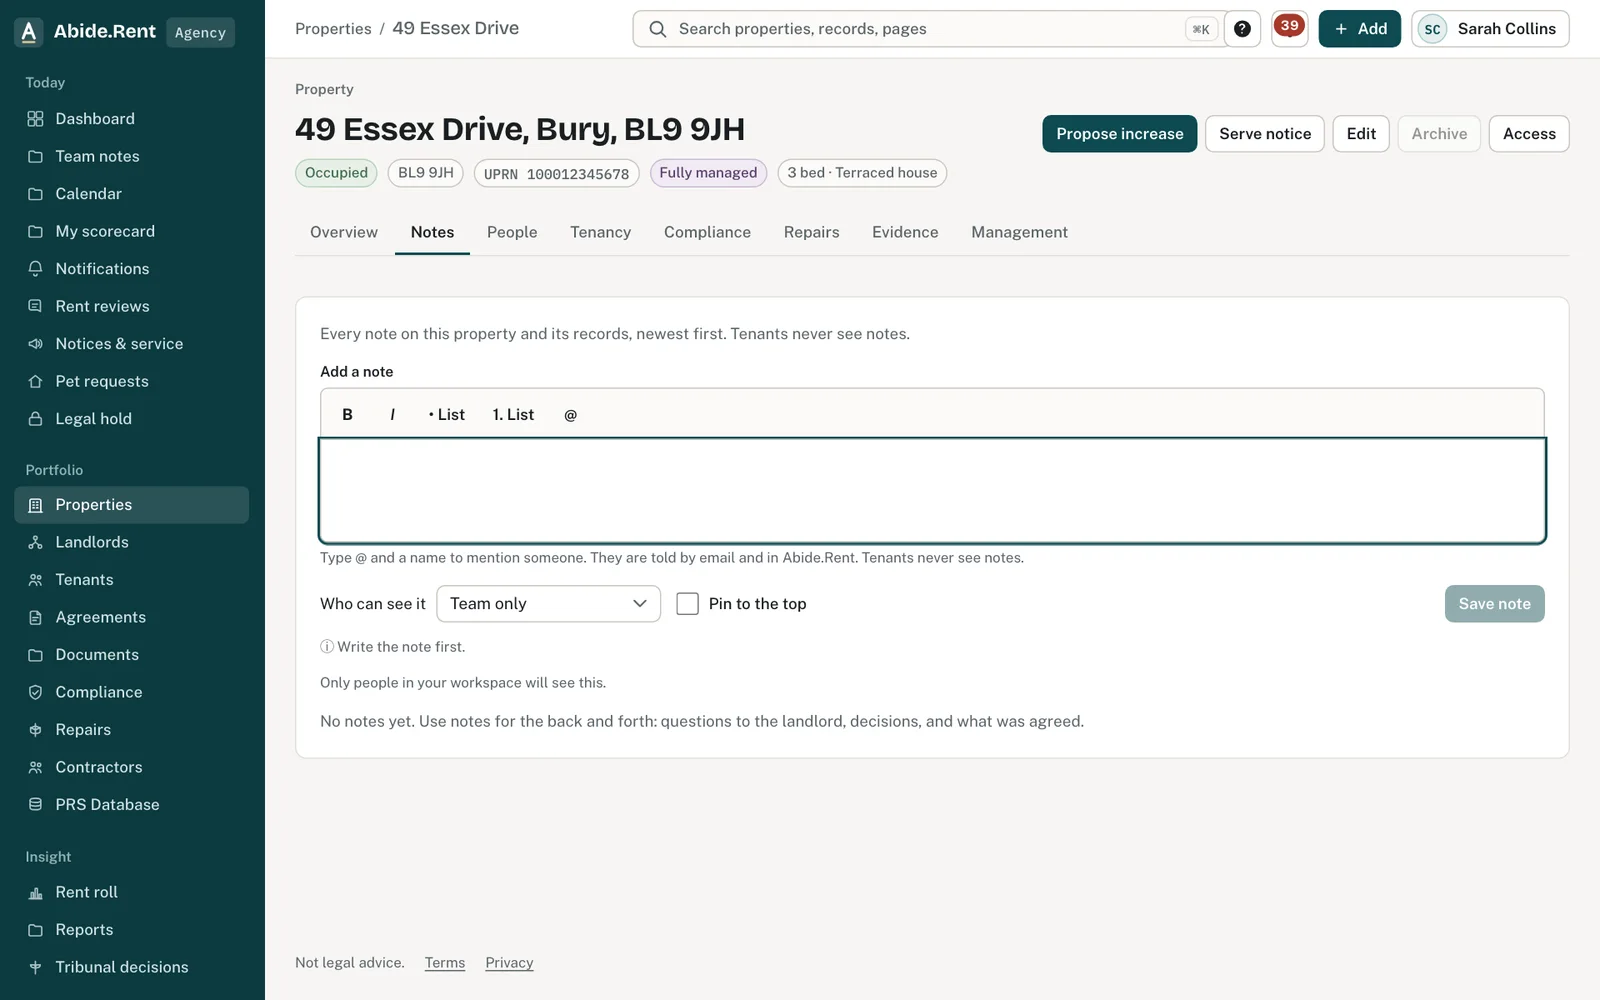Focus the search properties field

point(930,29)
